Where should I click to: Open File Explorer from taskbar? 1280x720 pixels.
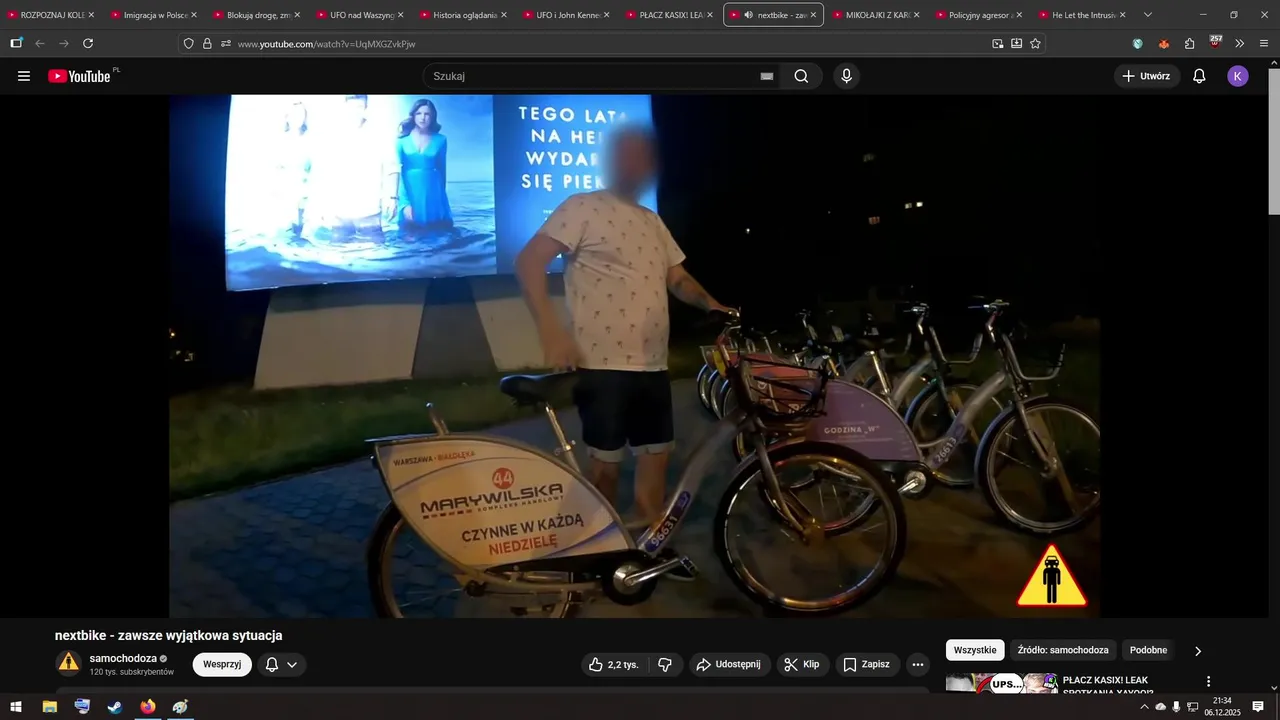coord(49,706)
